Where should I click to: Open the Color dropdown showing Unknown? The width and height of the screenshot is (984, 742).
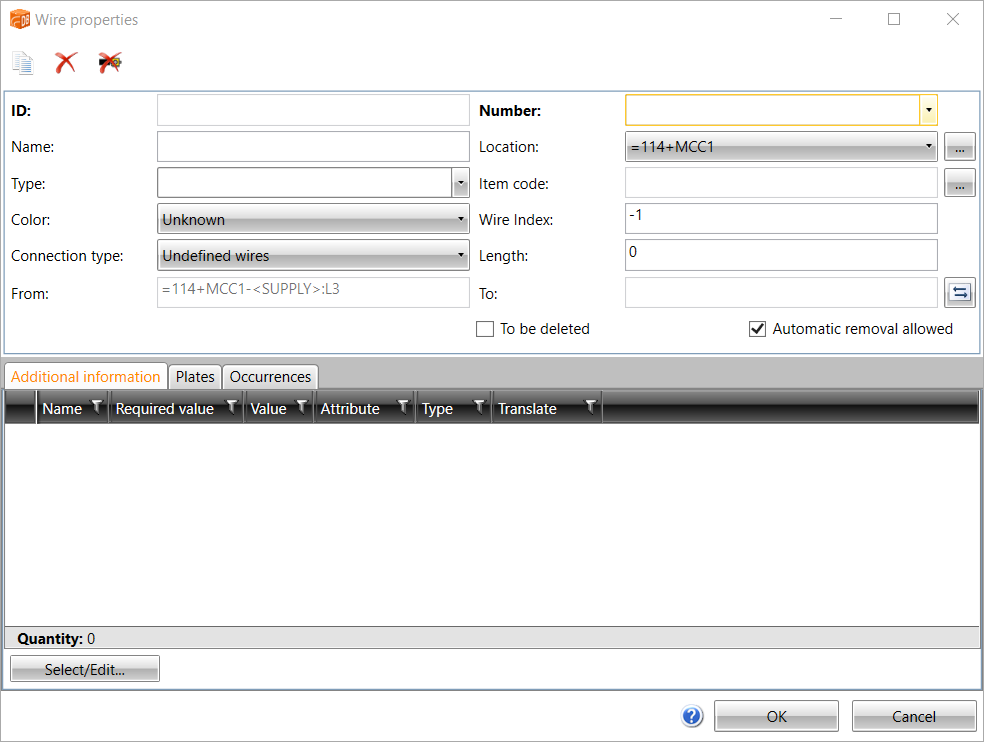click(313, 219)
